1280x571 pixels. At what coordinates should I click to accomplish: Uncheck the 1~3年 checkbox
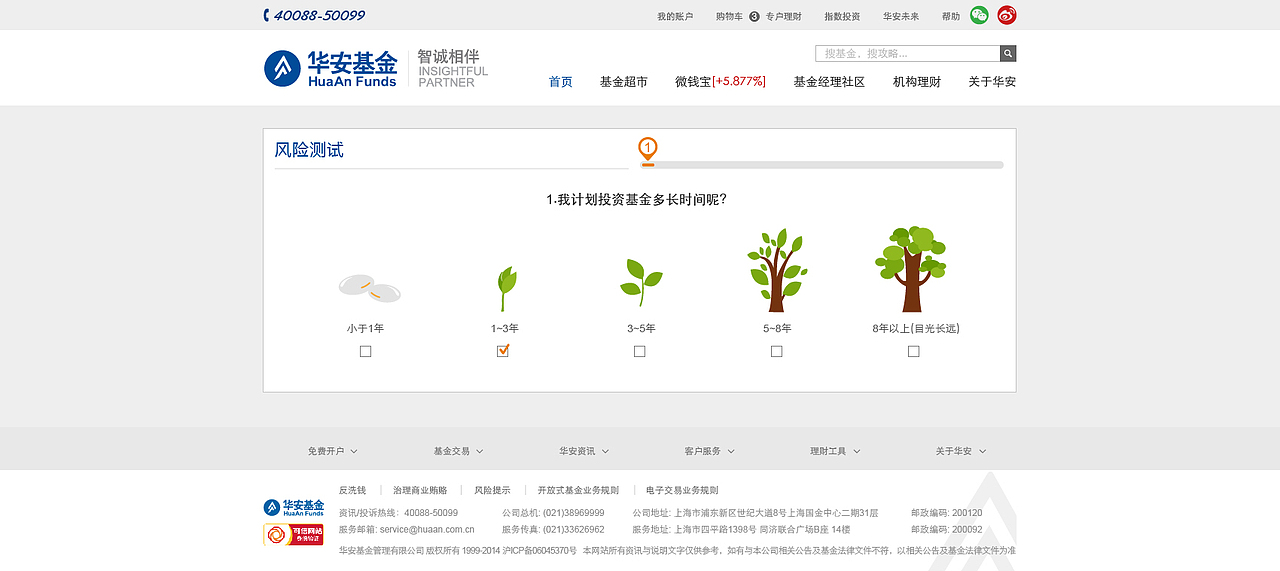(x=503, y=351)
